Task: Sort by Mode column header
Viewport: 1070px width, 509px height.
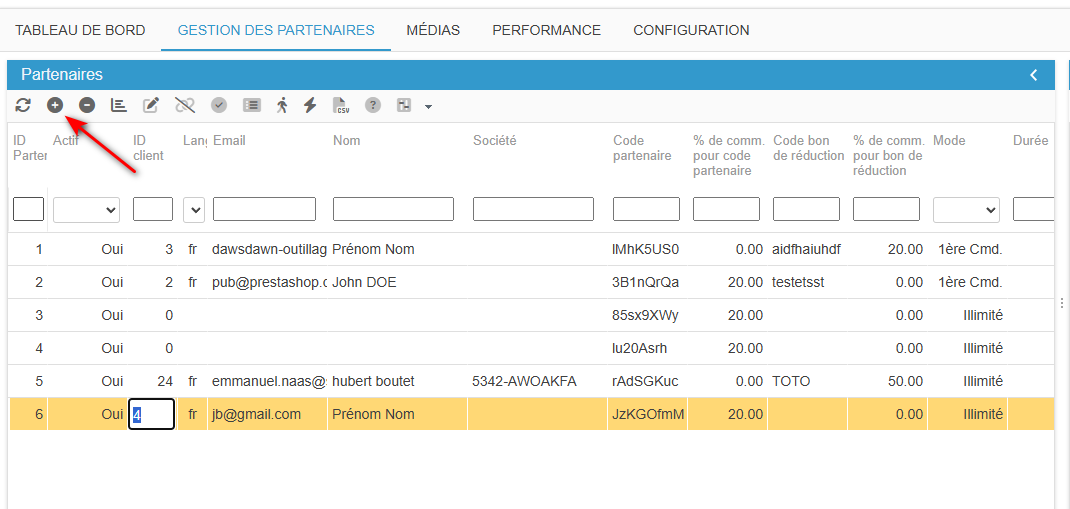Action: [x=949, y=141]
